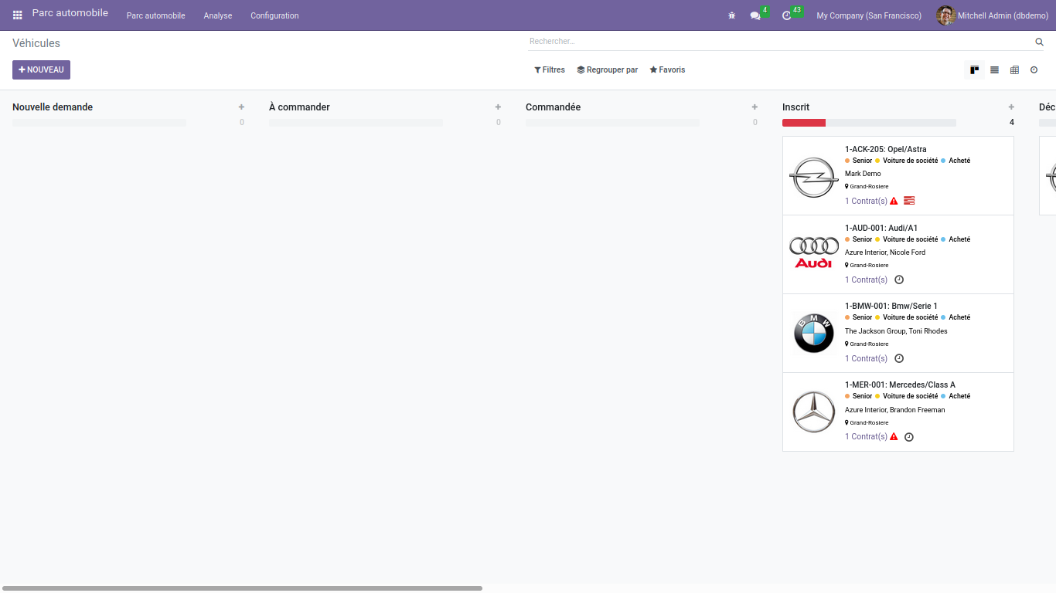Viewport: 1056px width, 593px height.
Task: Switch to list view
Action: [x=994, y=70]
